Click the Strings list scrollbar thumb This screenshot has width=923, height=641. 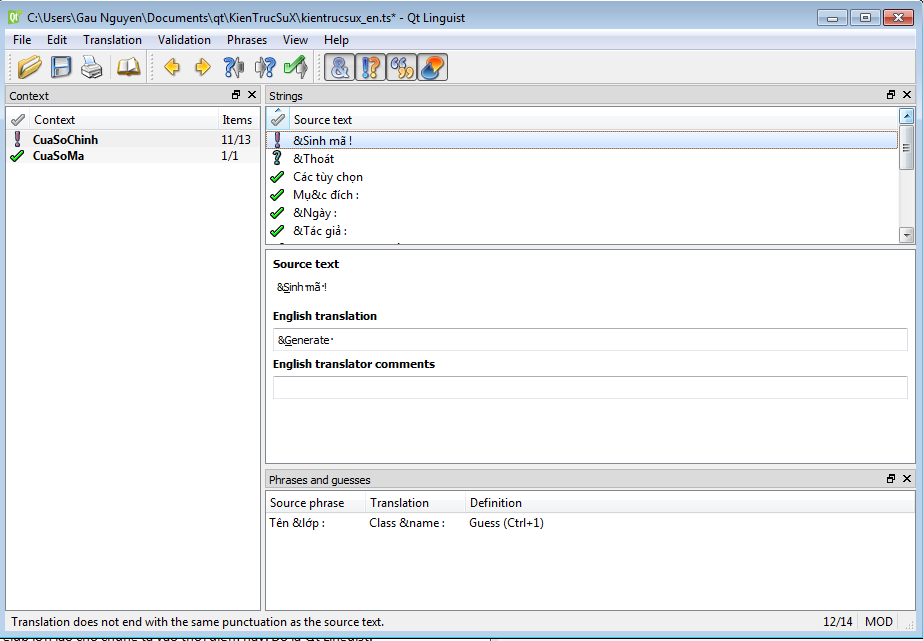pos(907,147)
